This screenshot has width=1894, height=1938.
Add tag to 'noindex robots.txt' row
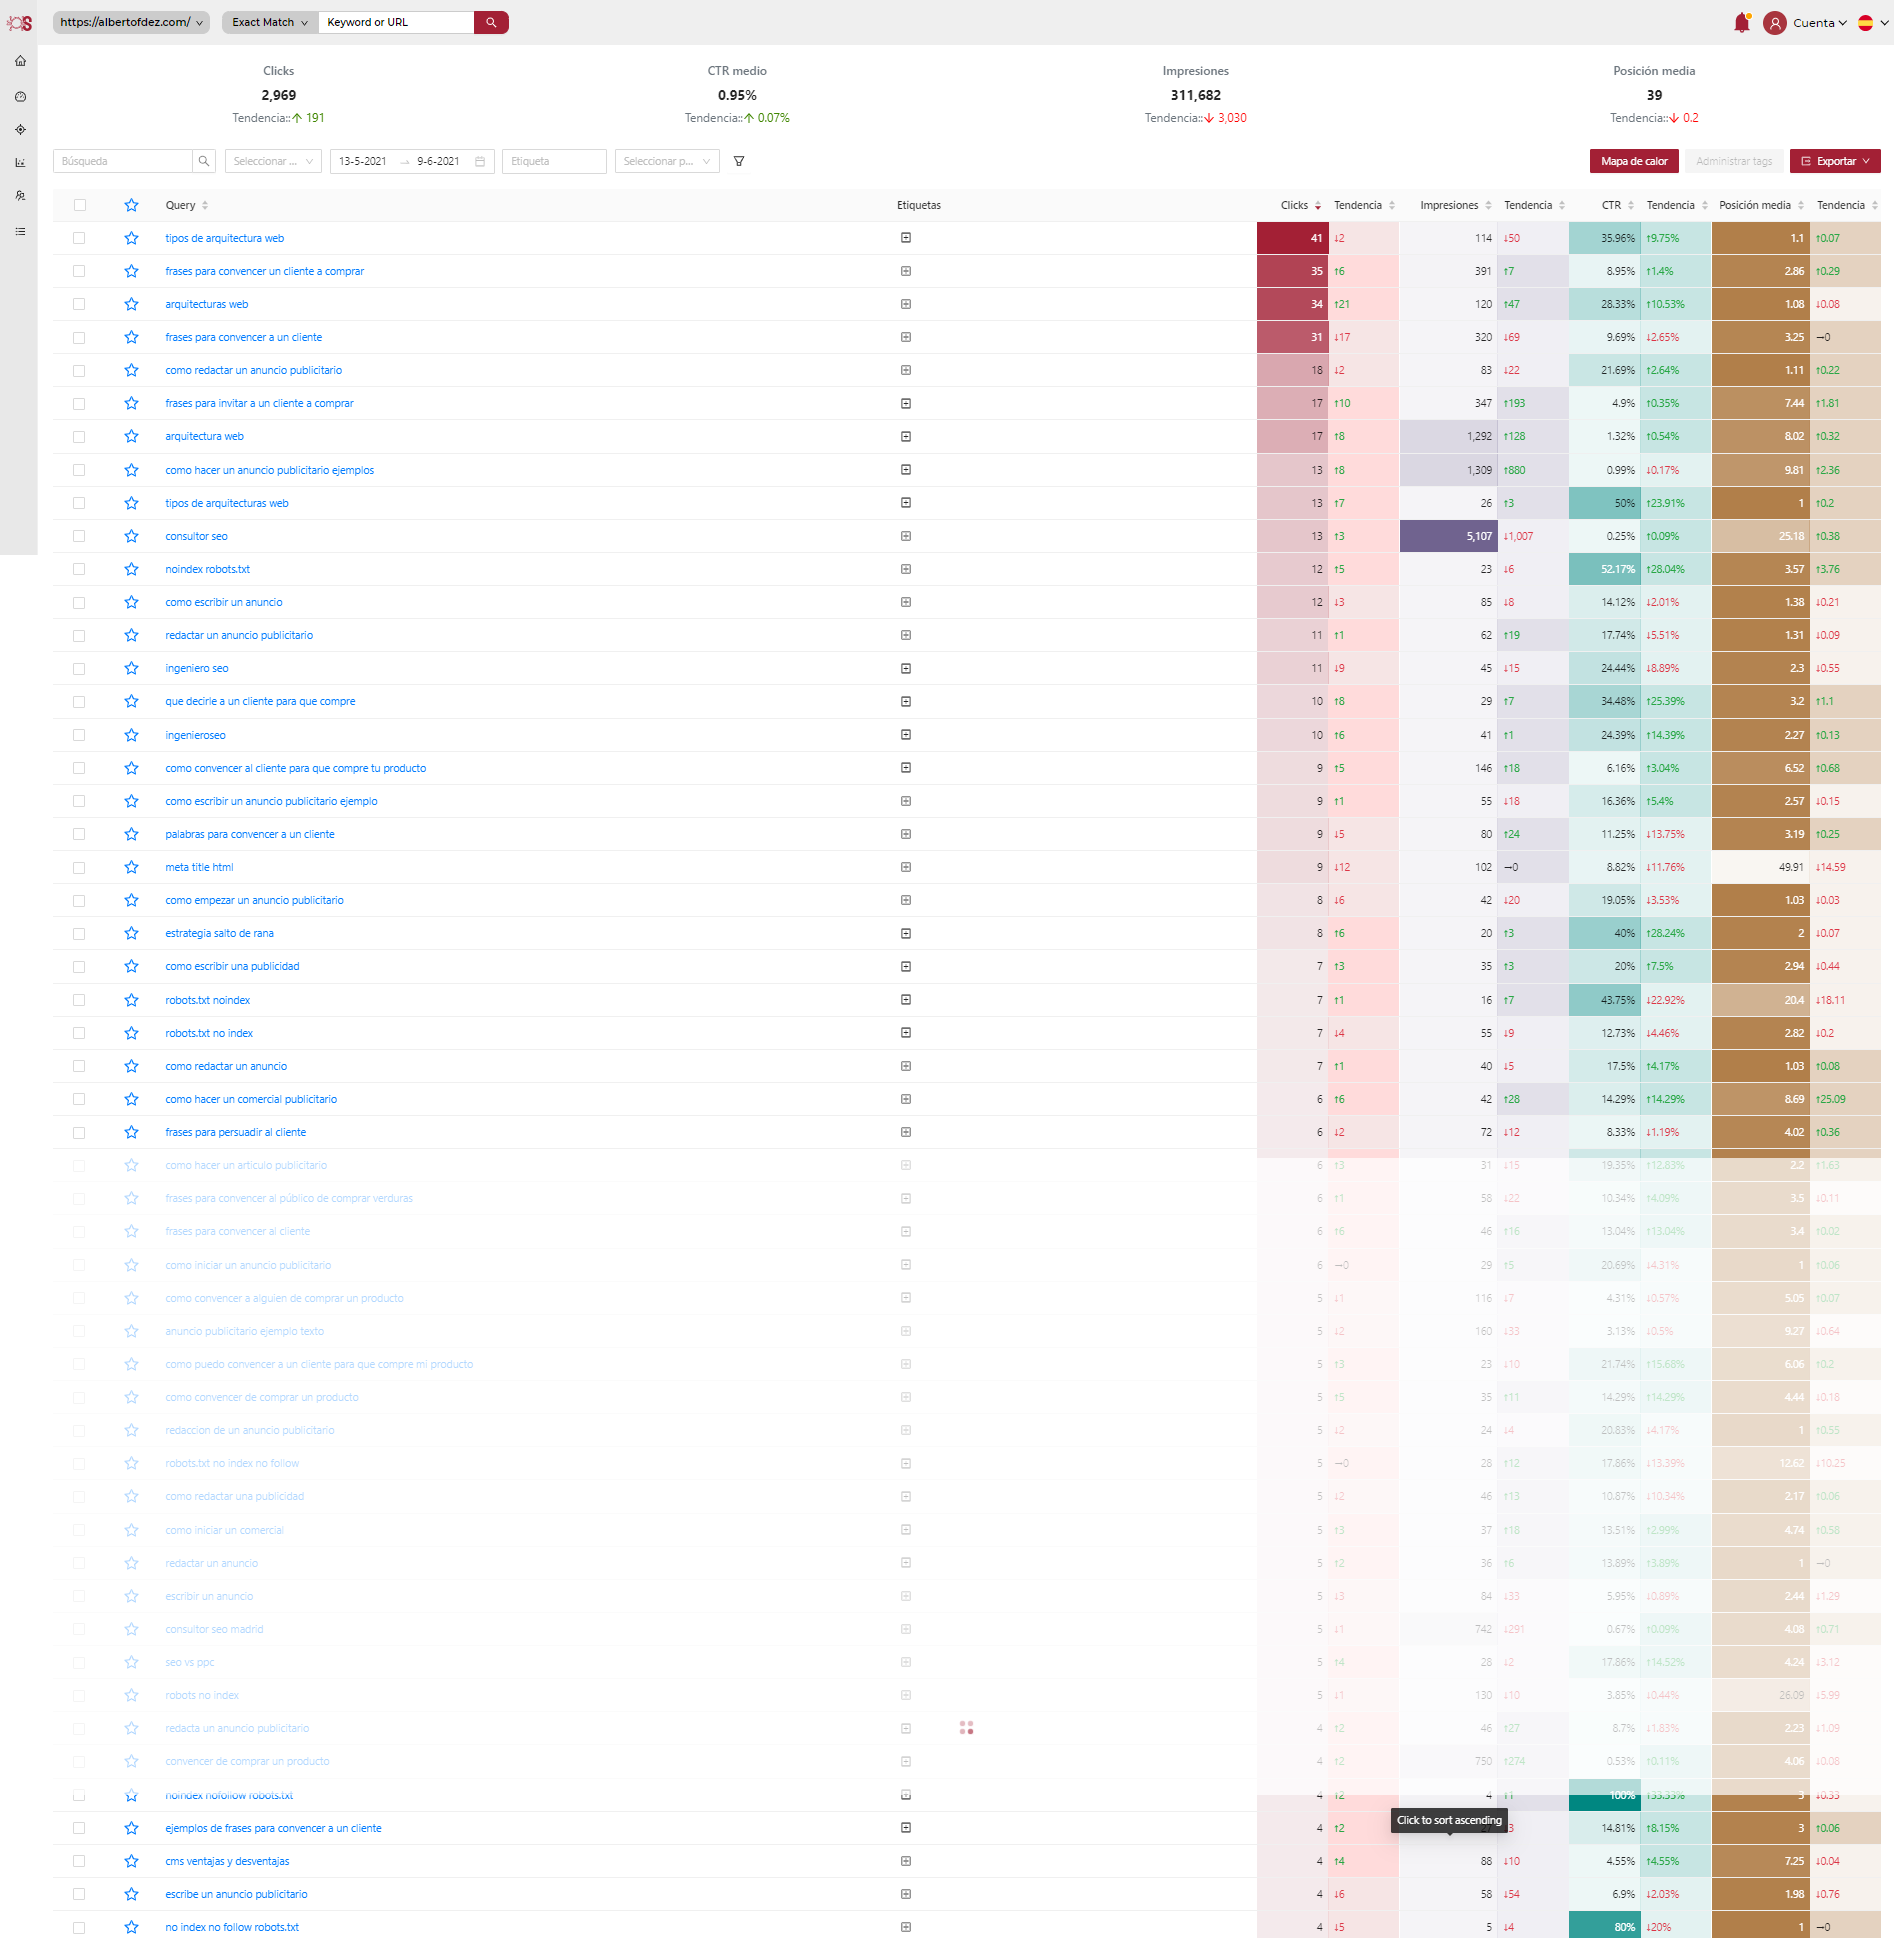(x=906, y=569)
